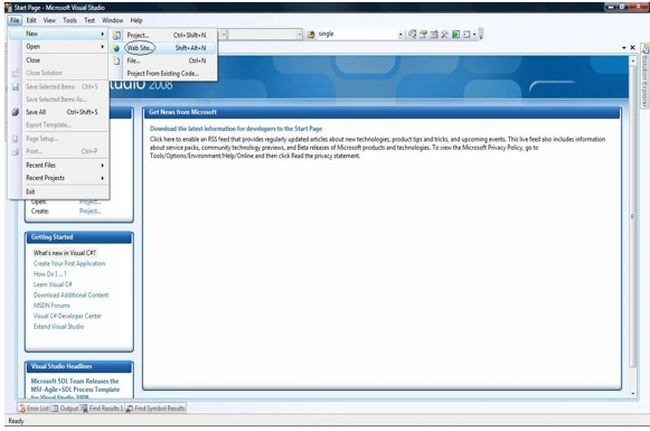This screenshot has width=650, height=431.
Task: Click the Save All stacked-disks icon
Action: click(x=15, y=112)
